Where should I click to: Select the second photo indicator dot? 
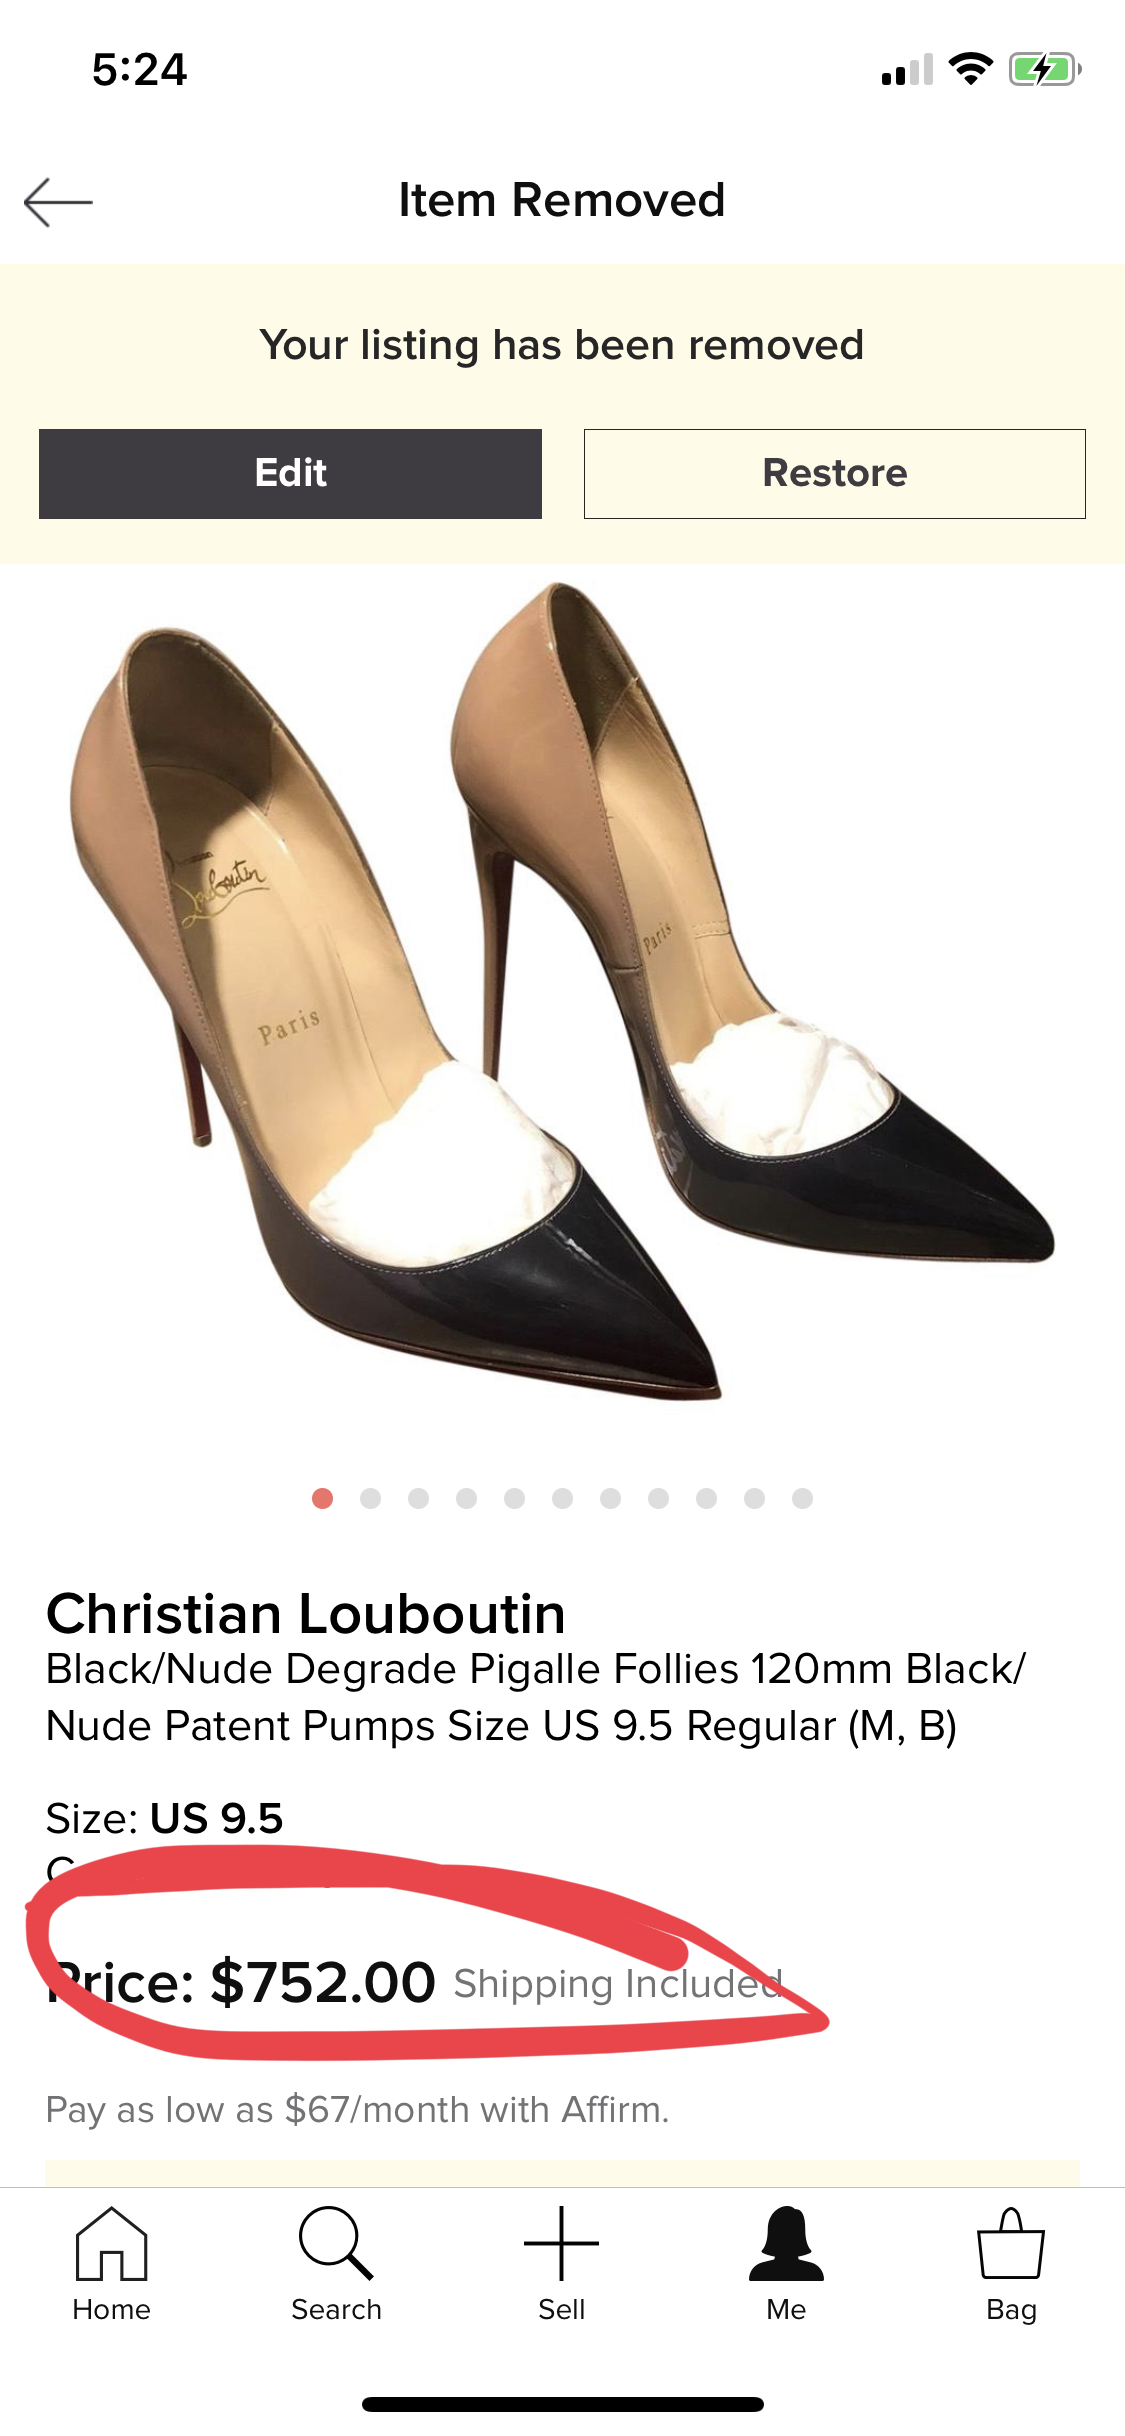point(370,1498)
